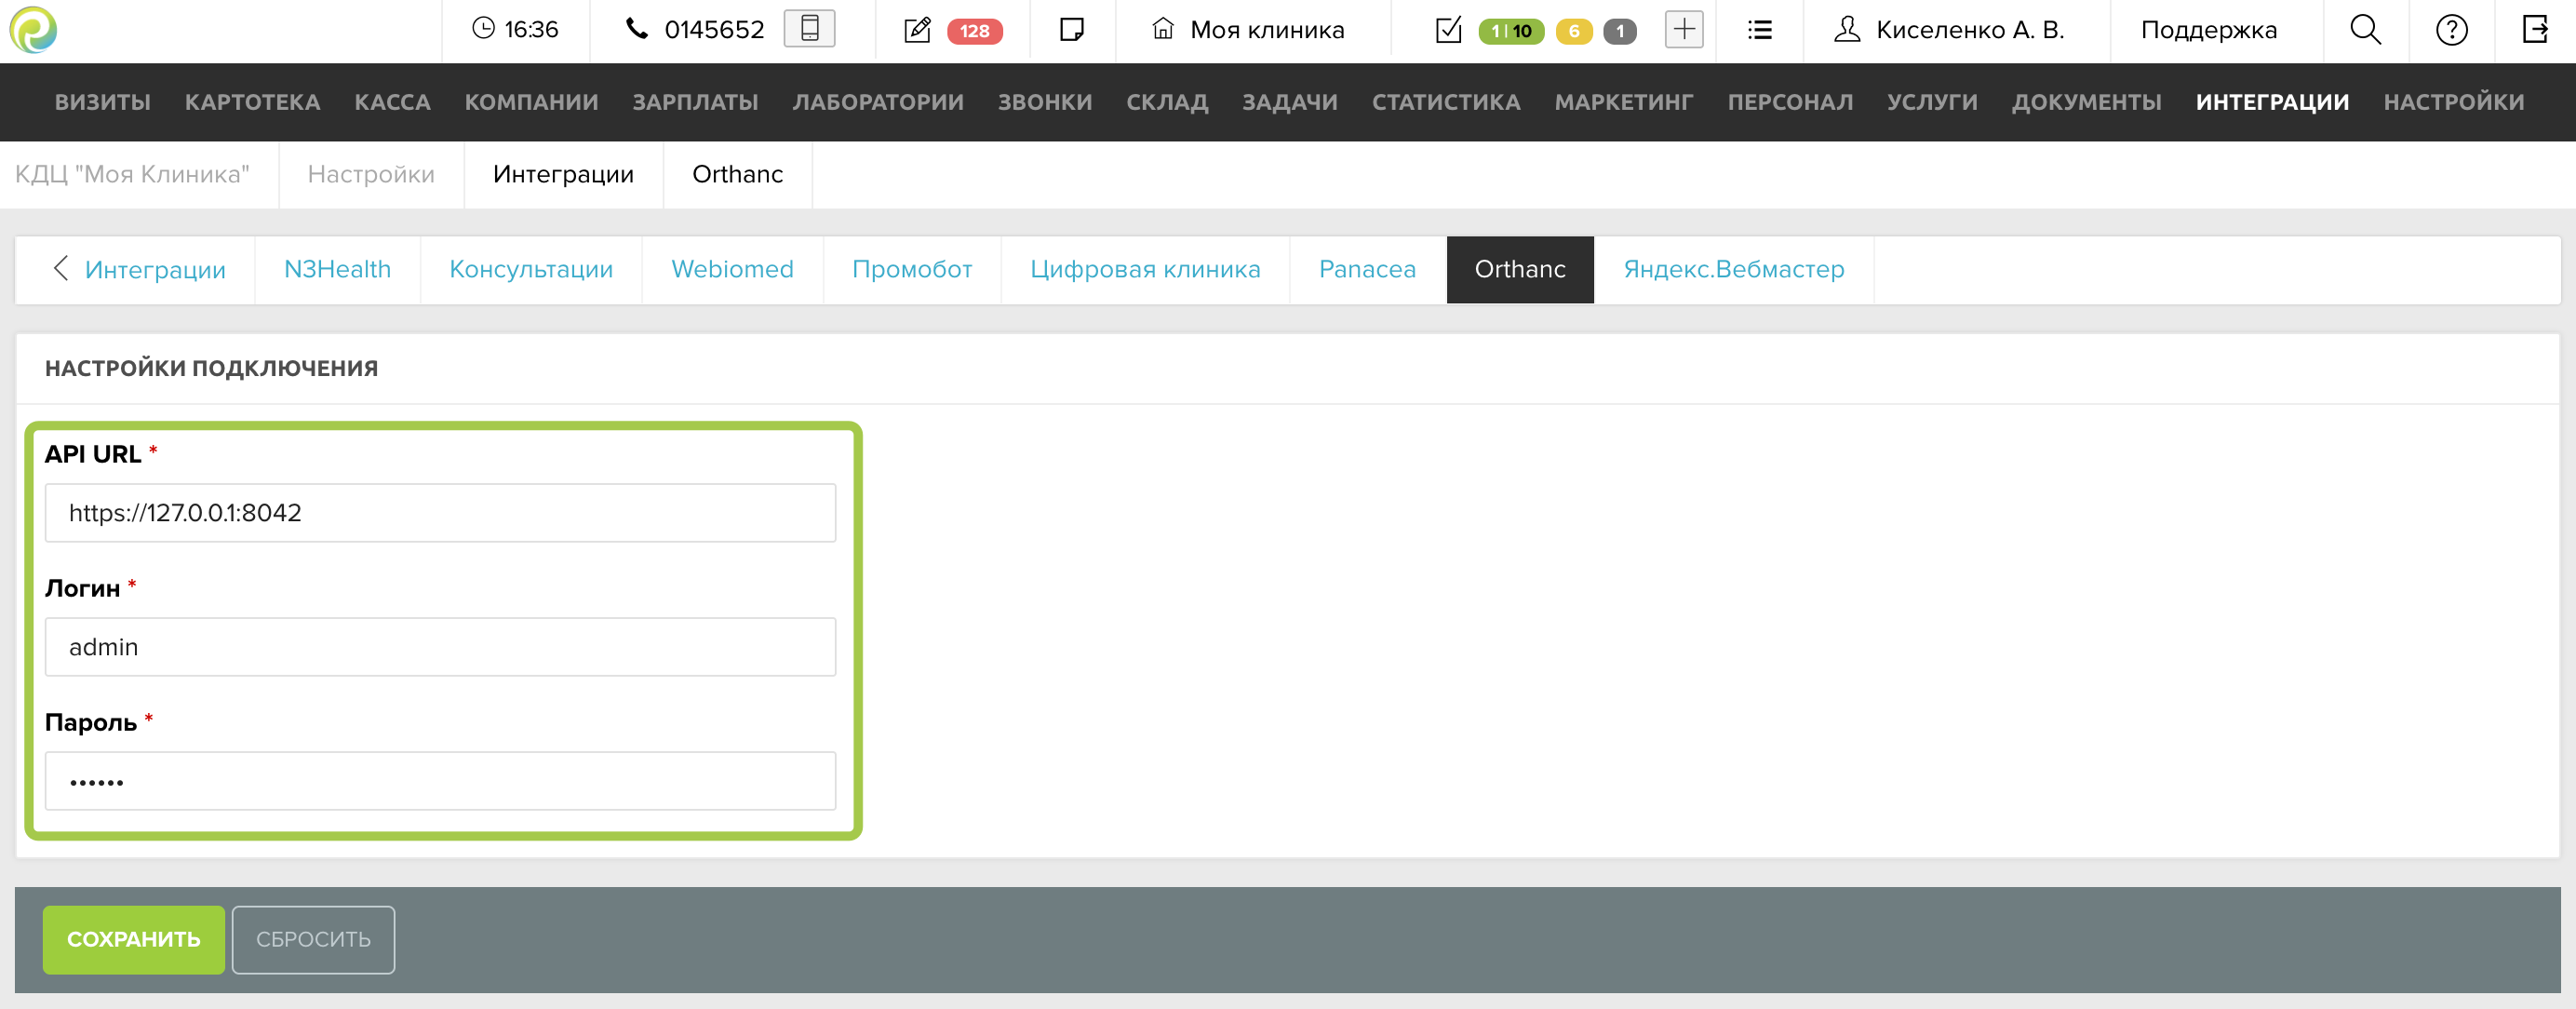Open the КАРТОТЕКА menu

(x=252, y=102)
